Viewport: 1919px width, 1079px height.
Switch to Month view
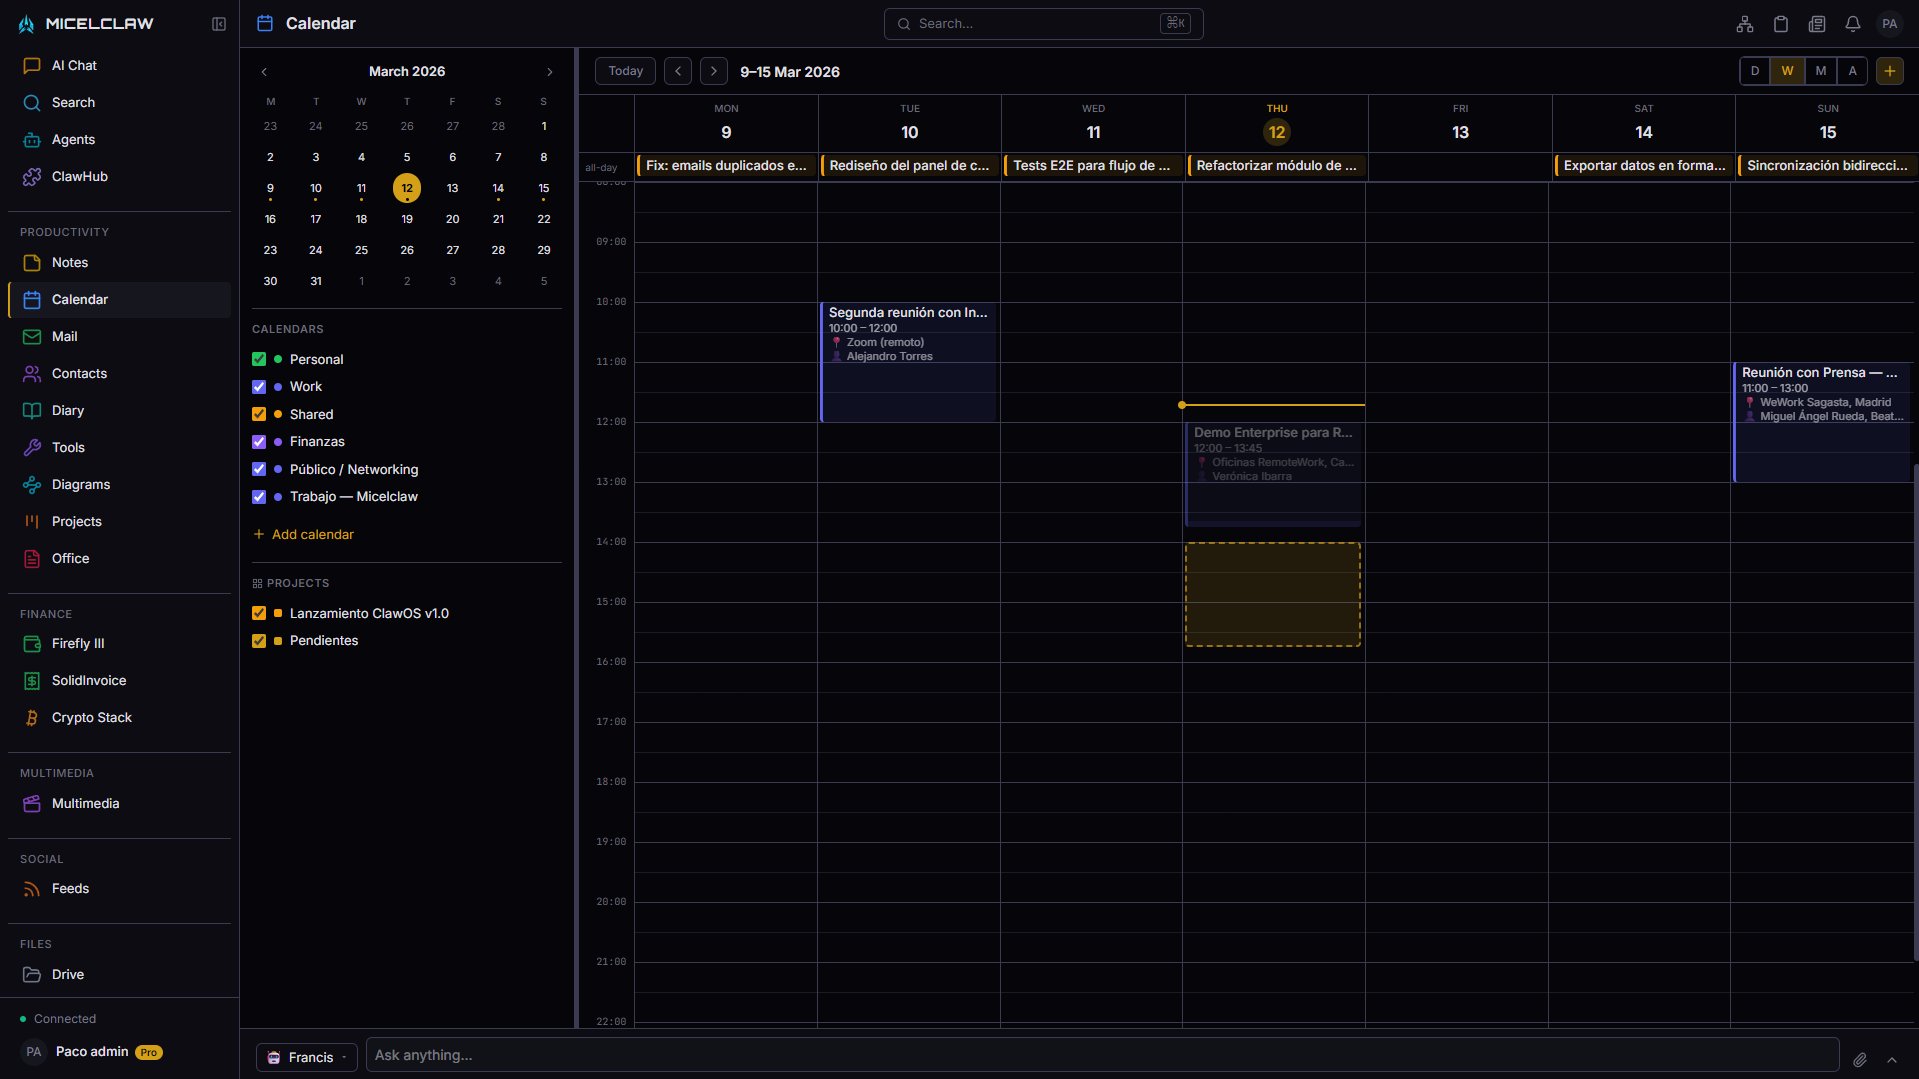1820,71
